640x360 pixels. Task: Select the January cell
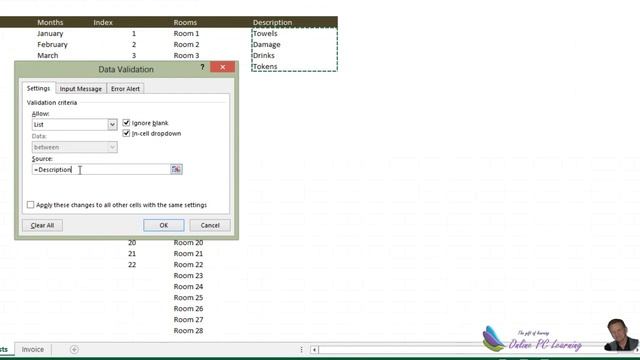tap(50, 33)
